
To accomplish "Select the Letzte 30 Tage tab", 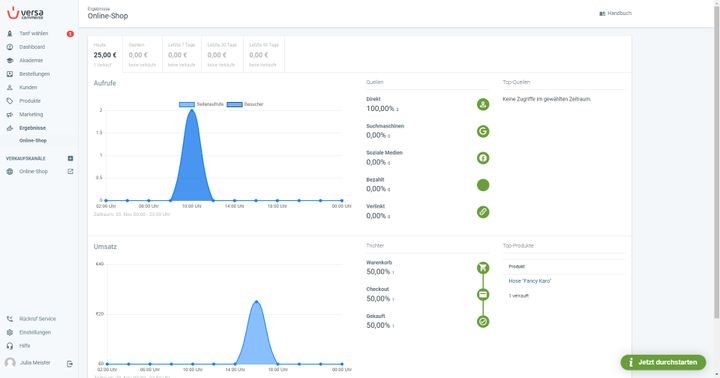I will [x=222, y=55].
